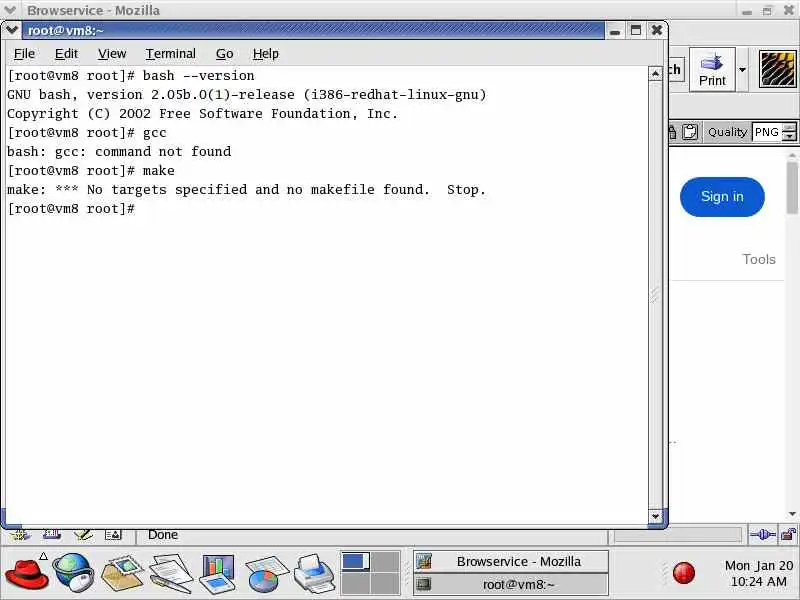
Task: Click the Quality stepper down arrow
Action: point(789,137)
